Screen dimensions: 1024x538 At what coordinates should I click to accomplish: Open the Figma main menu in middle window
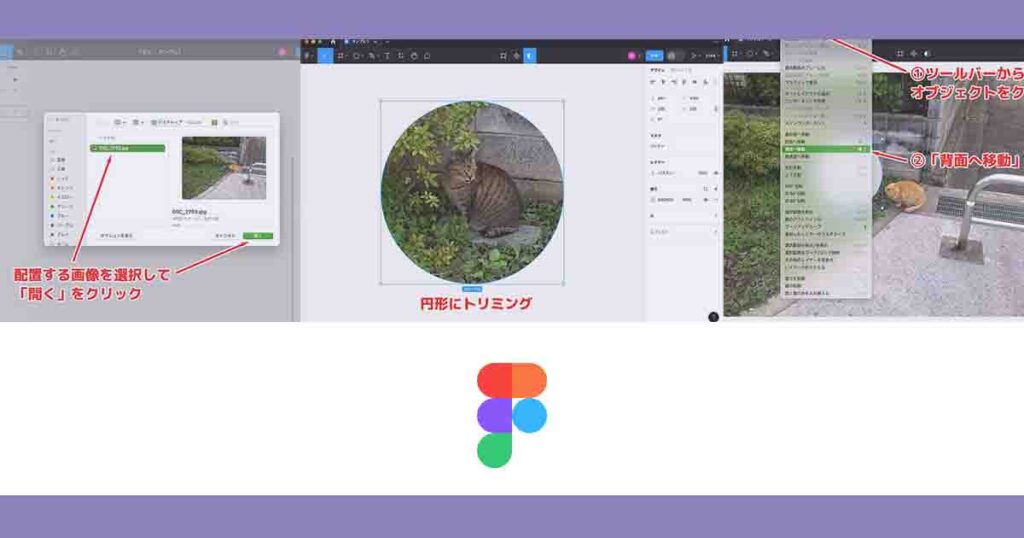click(x=308, y=56)
